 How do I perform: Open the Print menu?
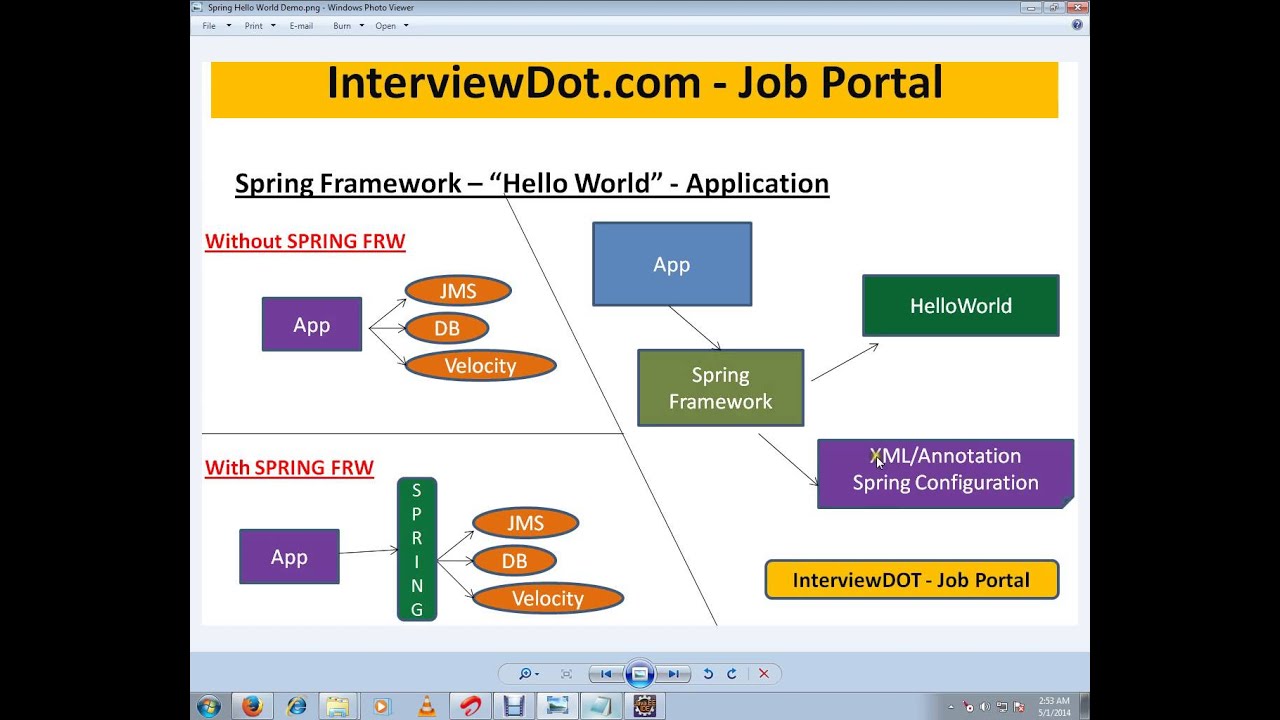coord(254,26)
